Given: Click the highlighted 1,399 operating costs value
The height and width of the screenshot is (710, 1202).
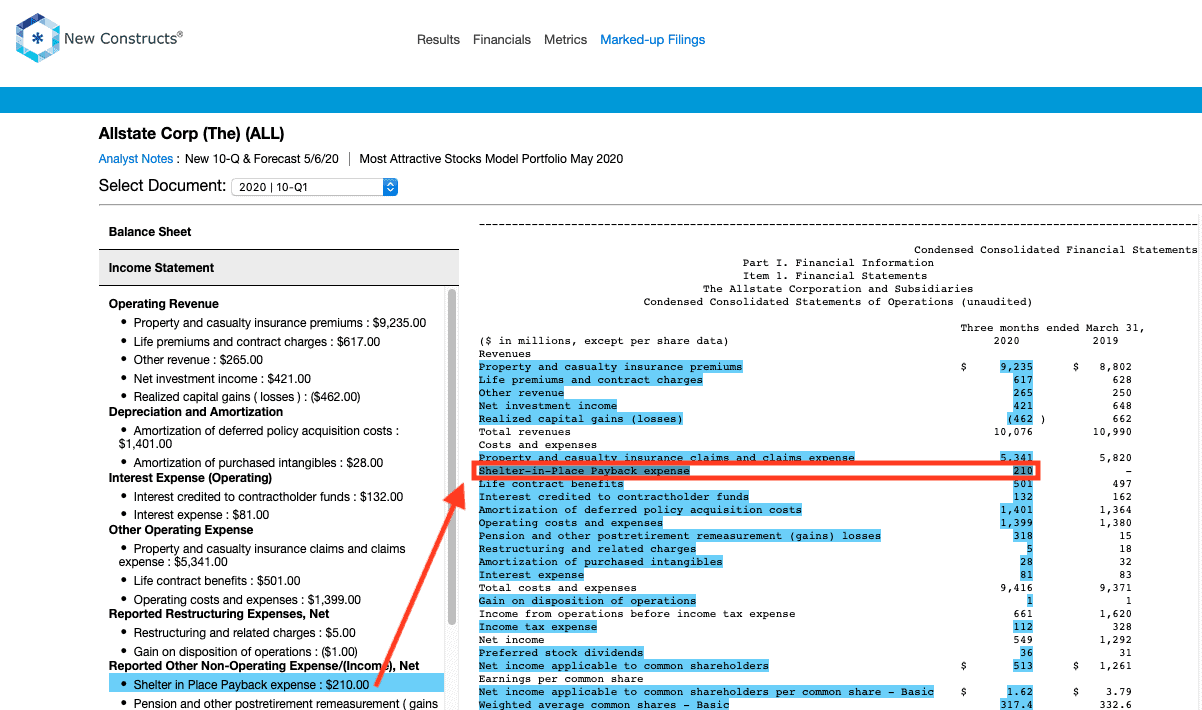Looking at the screenshot, I should (1016, 523).
